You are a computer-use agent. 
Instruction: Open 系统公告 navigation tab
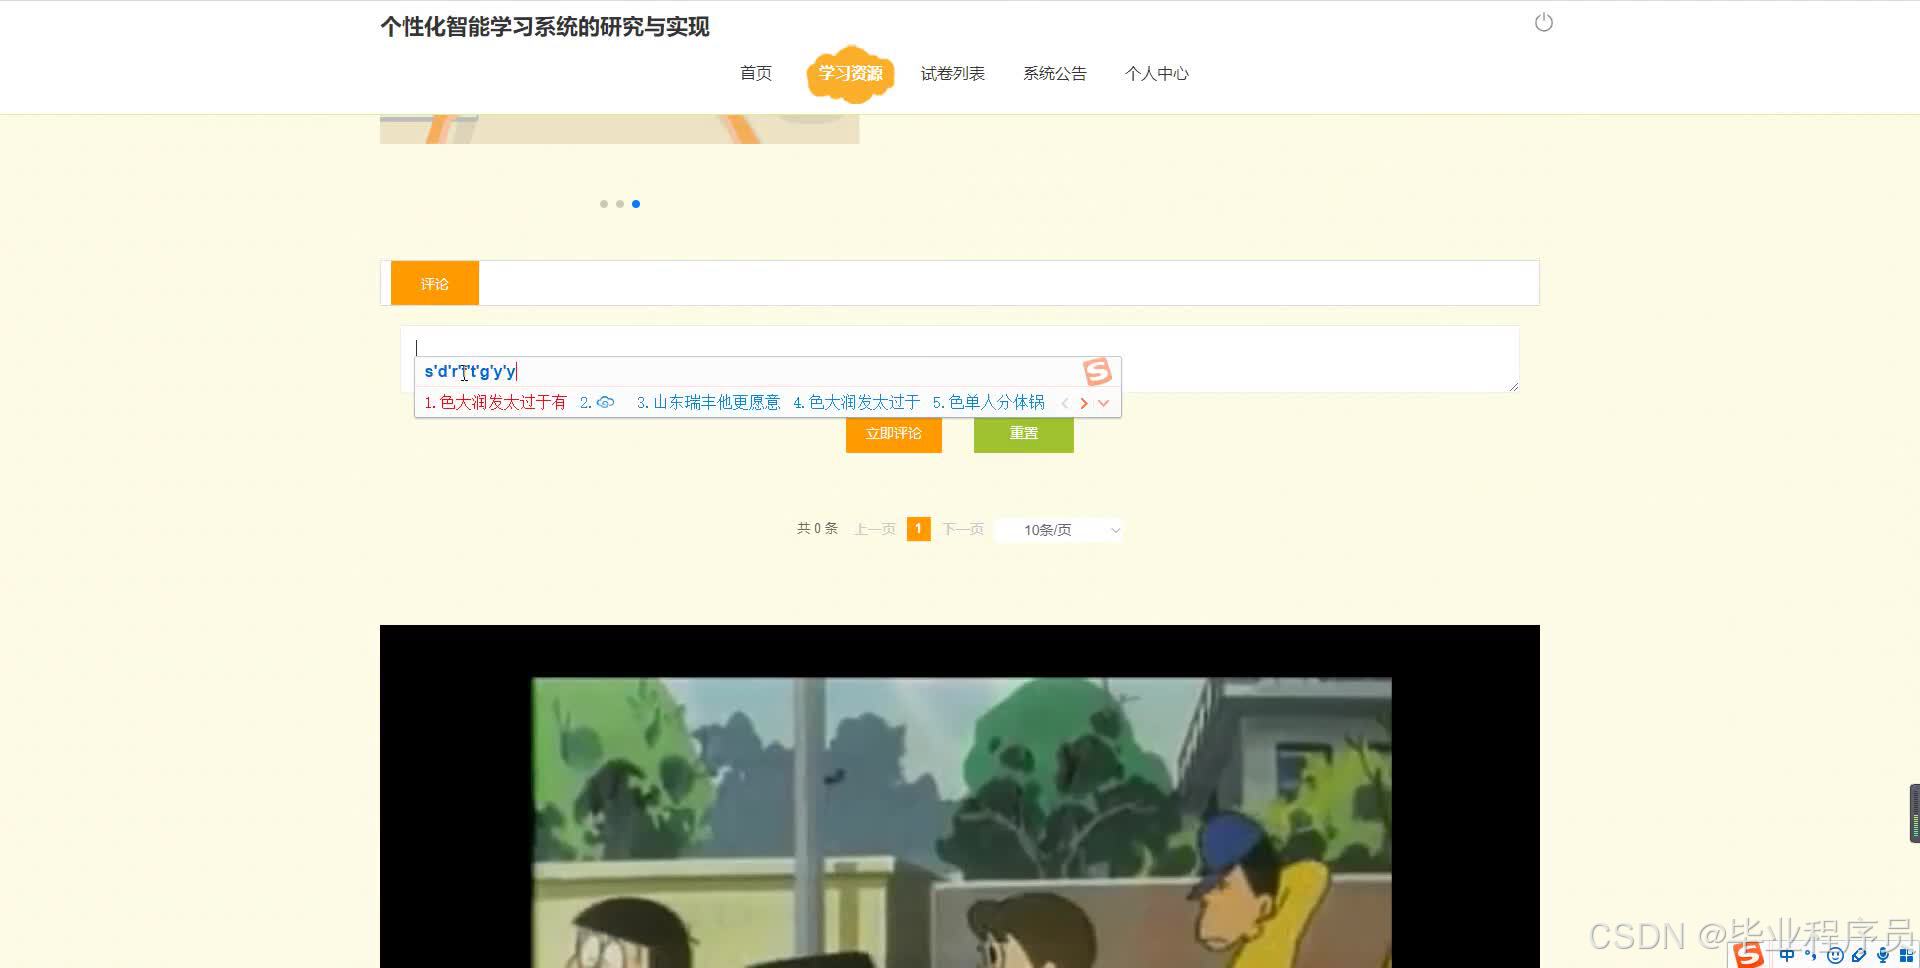1055,73
